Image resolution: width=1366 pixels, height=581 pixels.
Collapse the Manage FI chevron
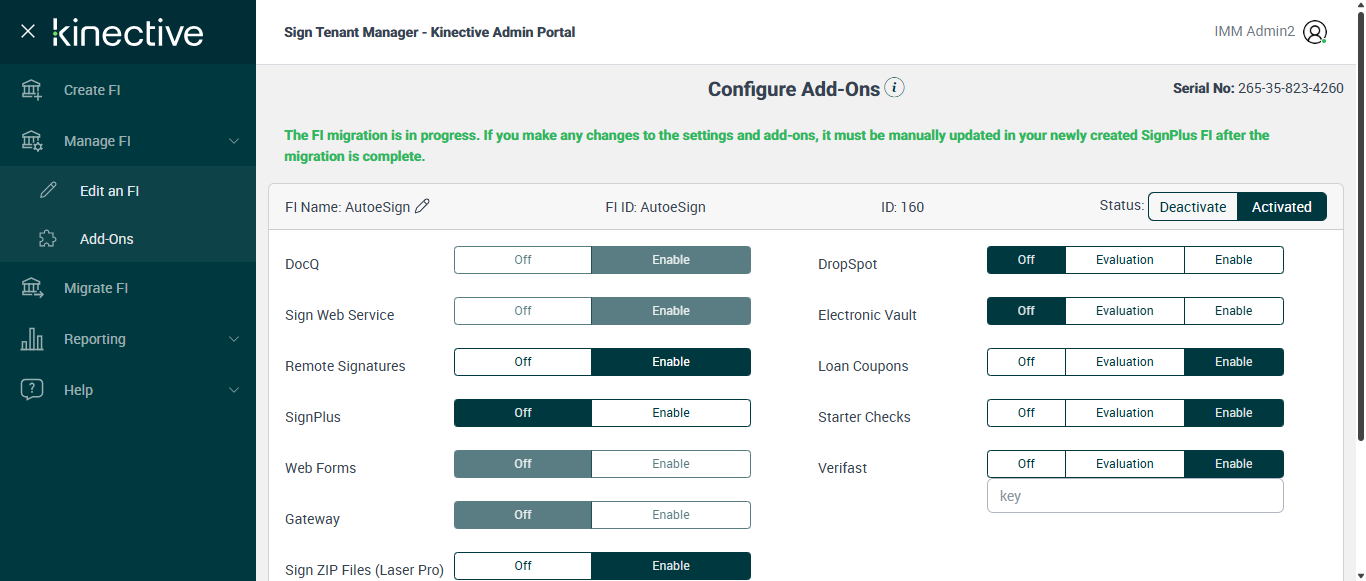click(234, 141)
